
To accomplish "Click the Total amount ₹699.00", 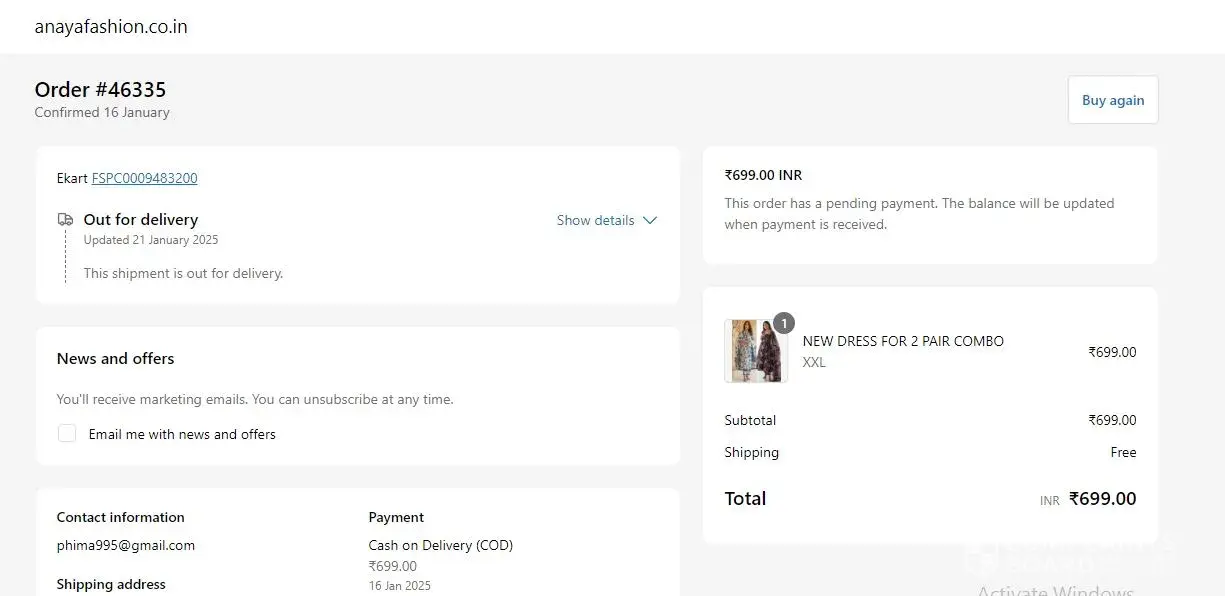I will click(x=1102, y=498).
